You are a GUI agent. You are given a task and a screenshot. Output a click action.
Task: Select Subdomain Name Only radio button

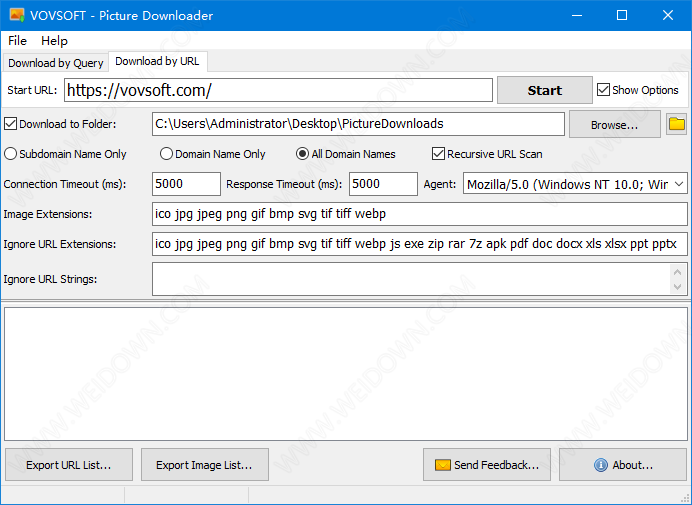pos(11,154)
